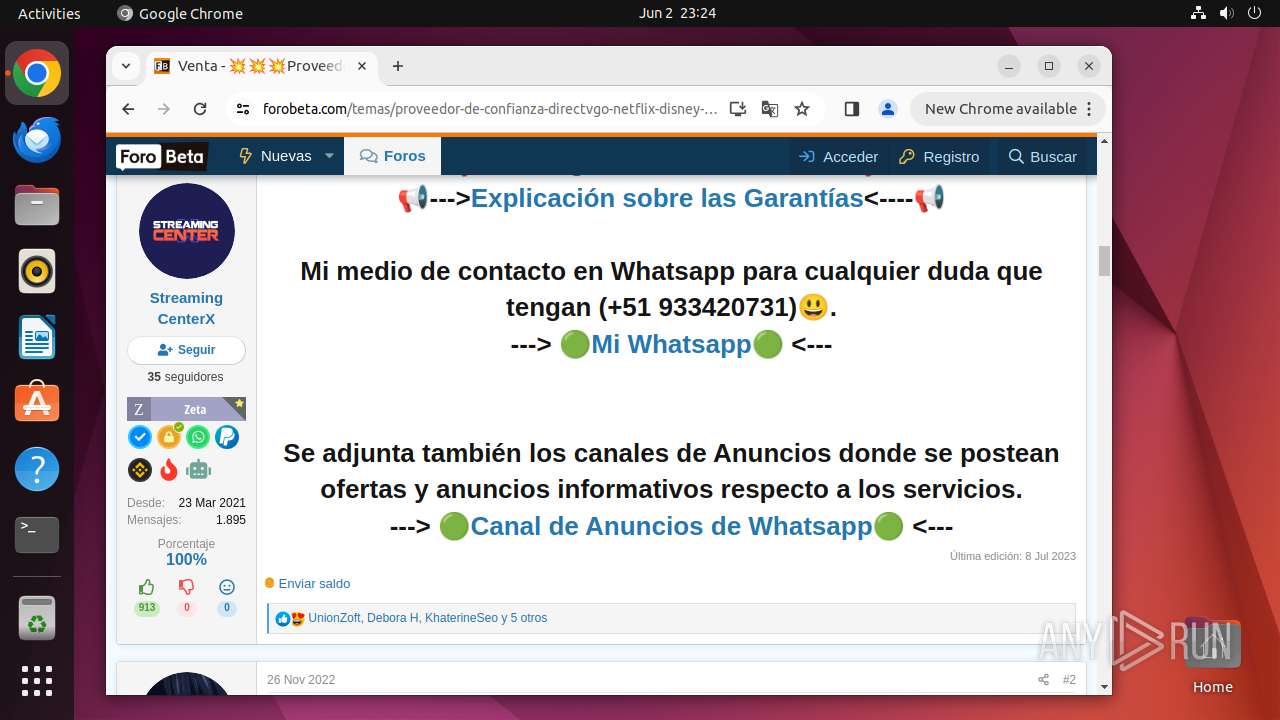Screen dimensions: 1280x720
Task: Open the clock Jun 2 23:24 menu
Action: 677,13
